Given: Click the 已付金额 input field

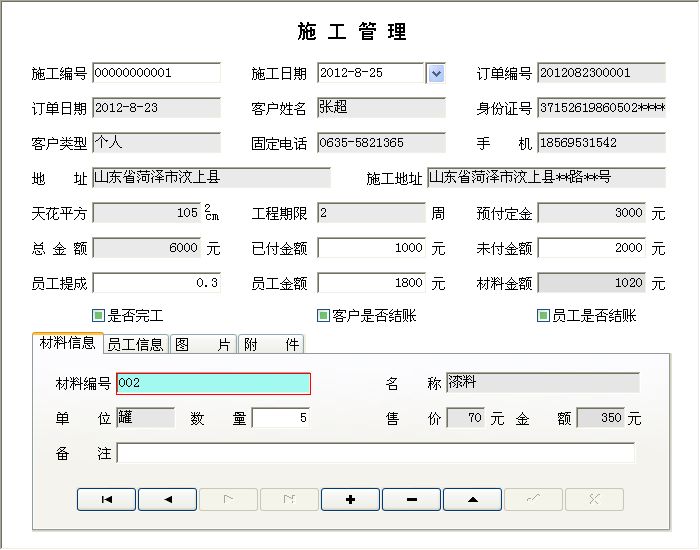Looking at the screenshot, I should pos(371,247).
